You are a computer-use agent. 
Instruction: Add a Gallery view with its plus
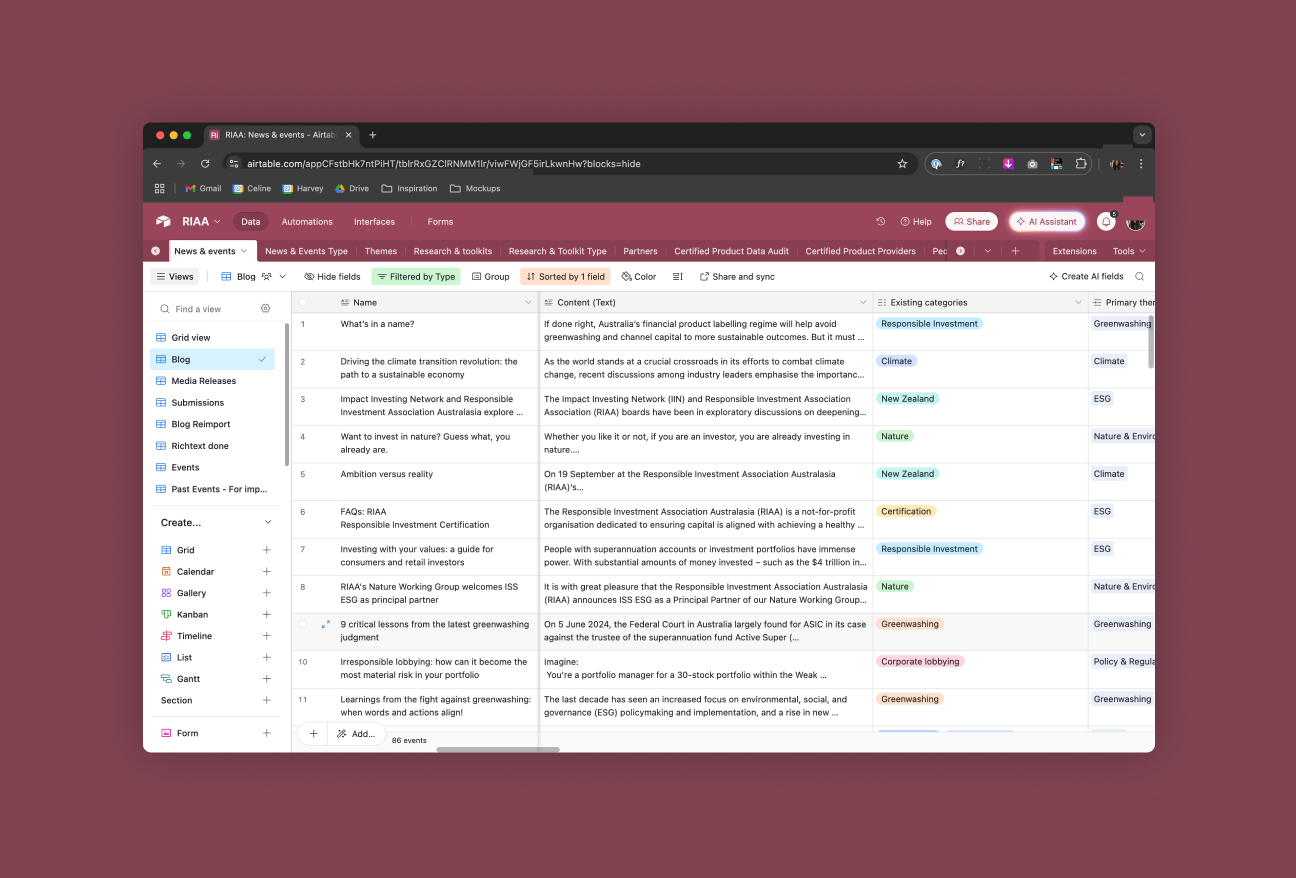(x=266, y=593)
